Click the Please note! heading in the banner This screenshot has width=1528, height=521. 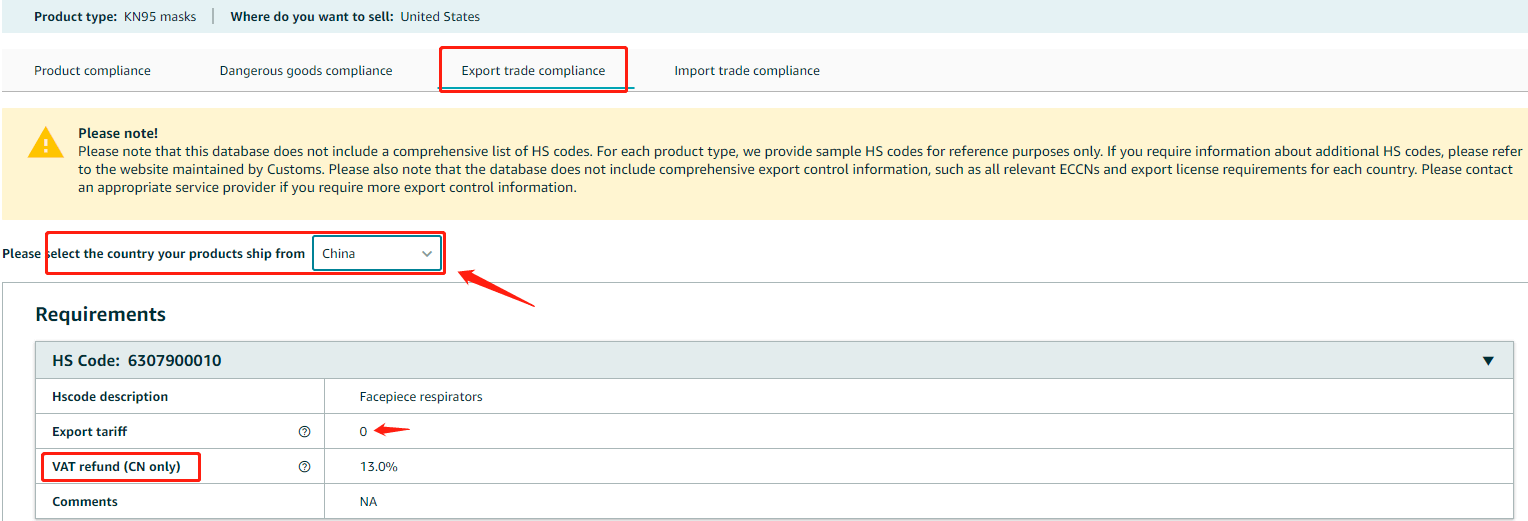click(x=118, y=133)
